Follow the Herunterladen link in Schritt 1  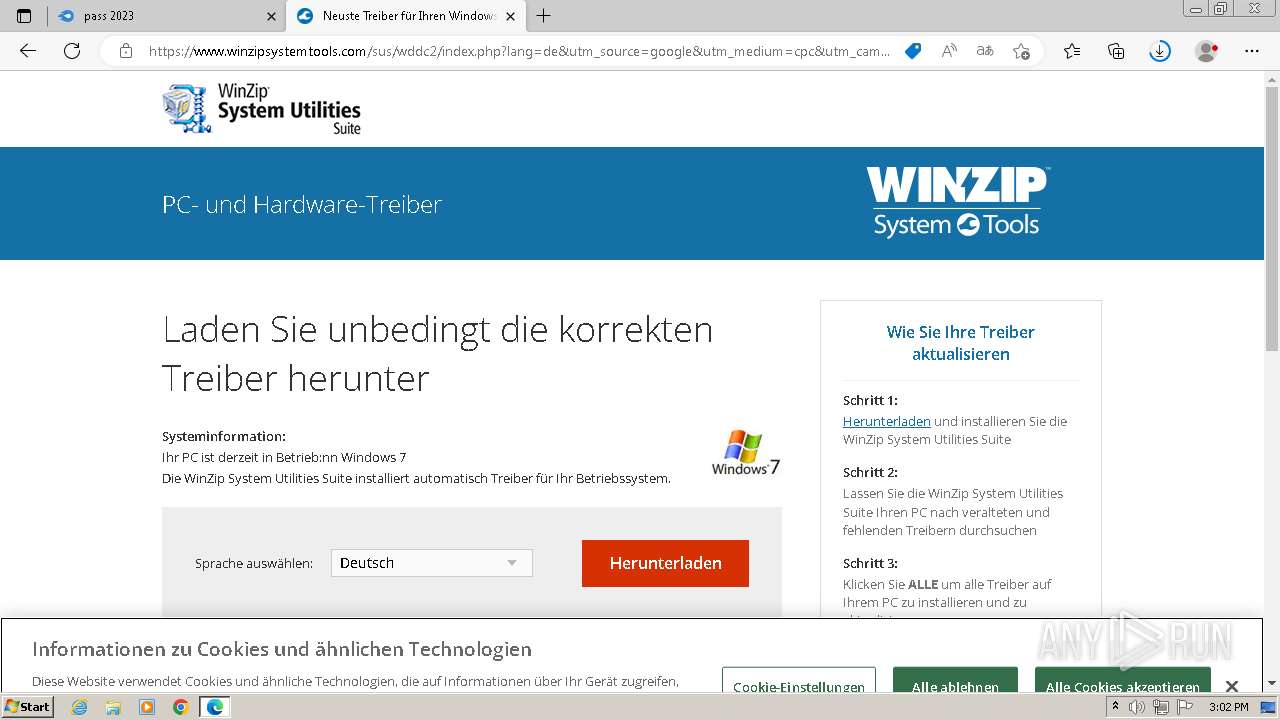pos(887,421)
